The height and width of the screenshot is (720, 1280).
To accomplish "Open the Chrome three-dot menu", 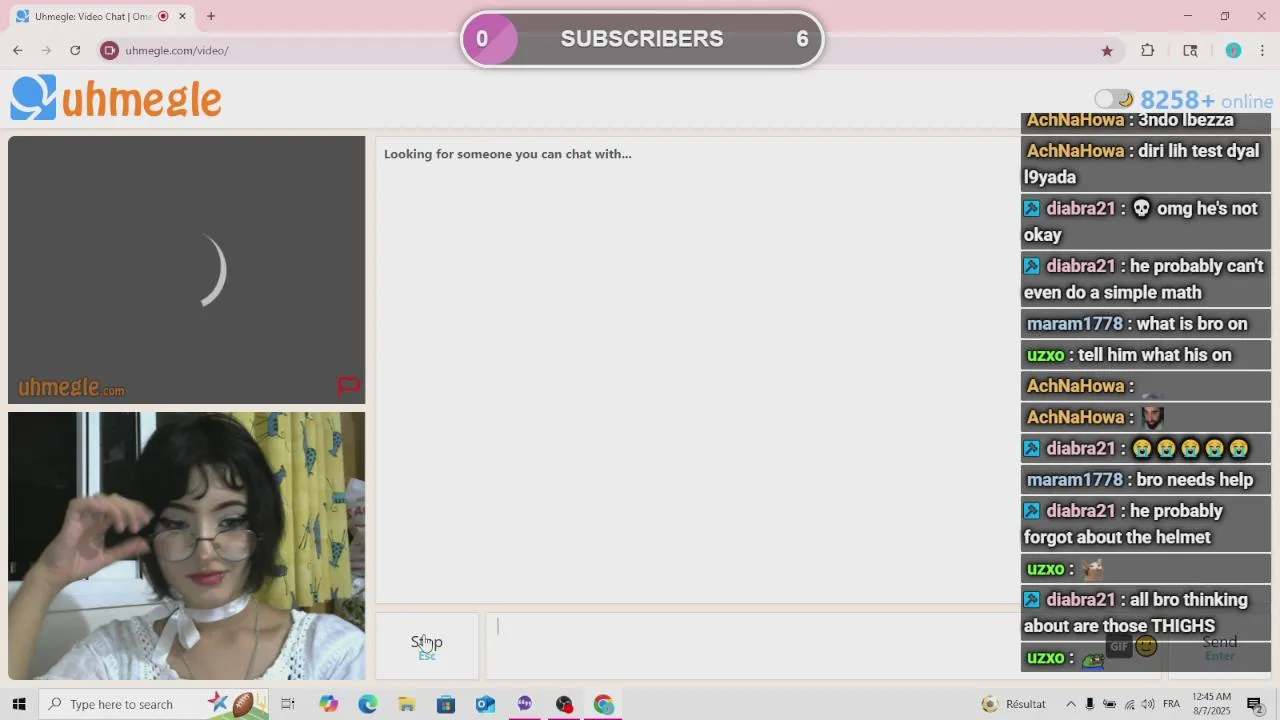I will (1262, 50).
